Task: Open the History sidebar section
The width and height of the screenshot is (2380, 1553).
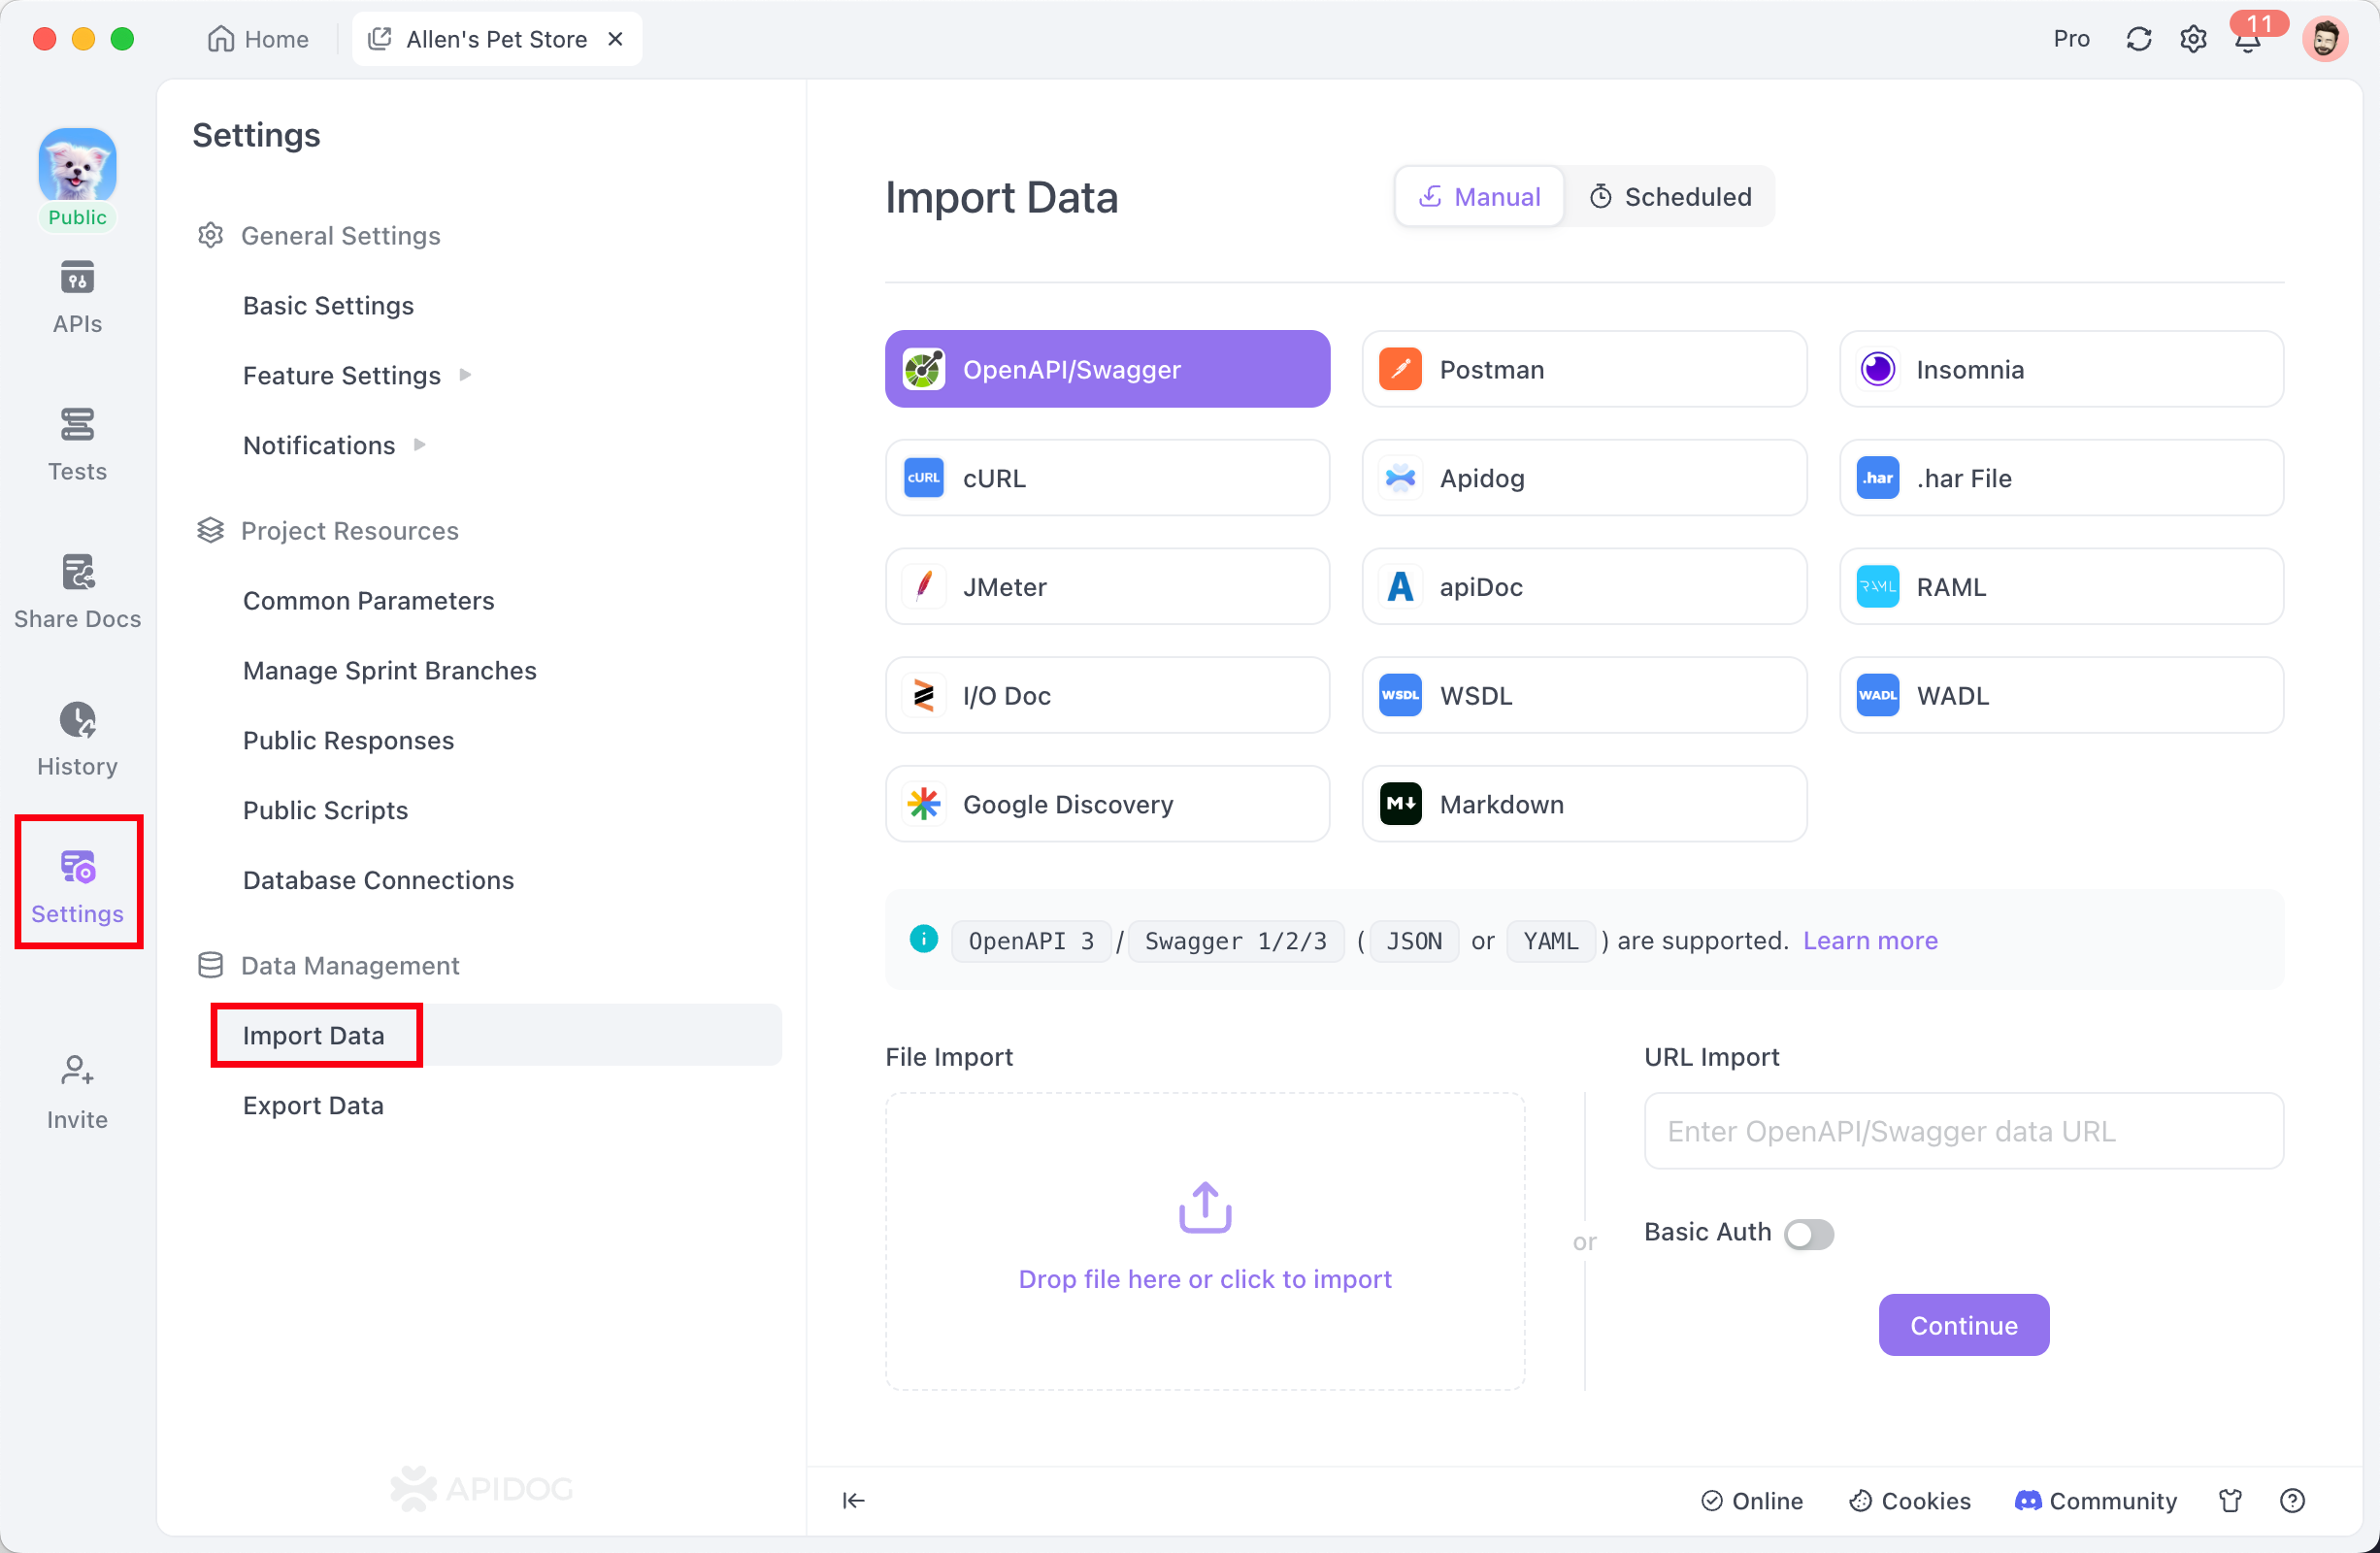Action: (77, 739)
